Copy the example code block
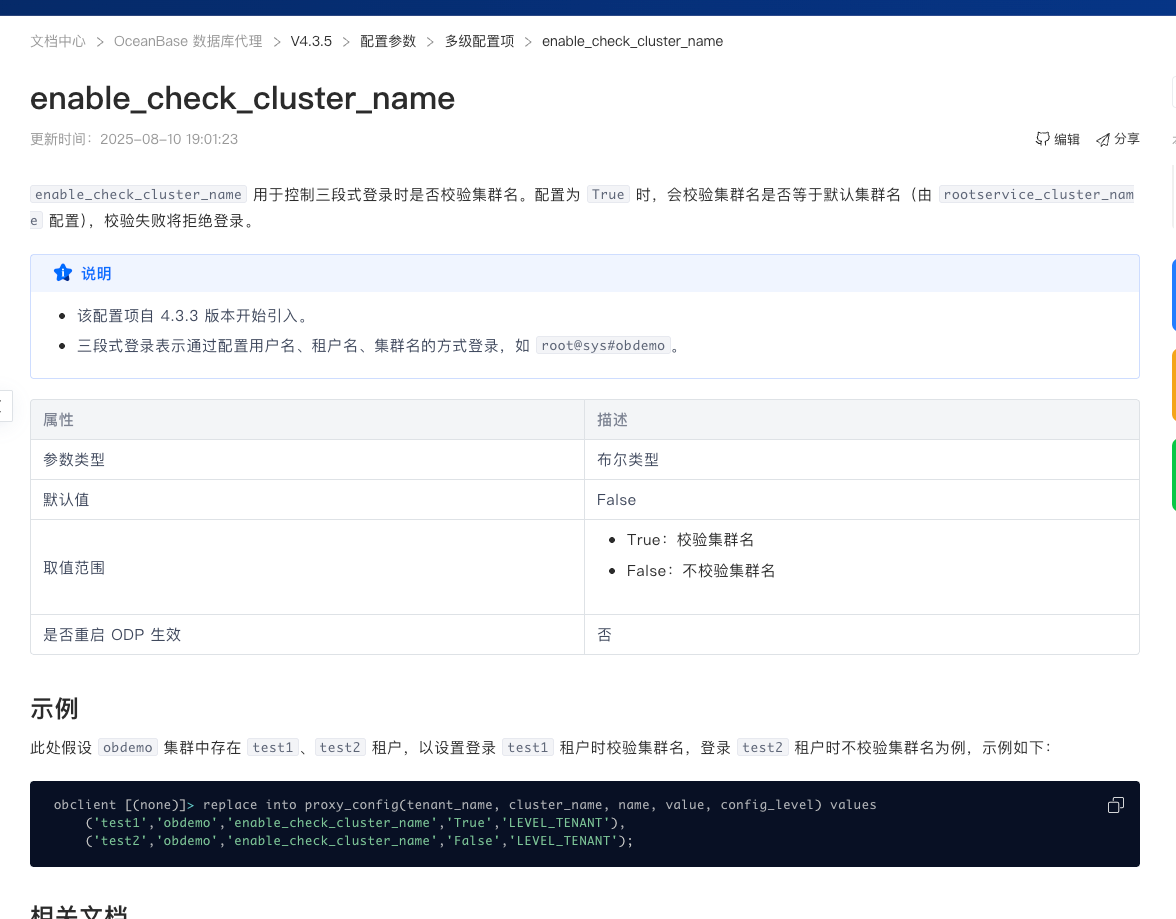This screenshot has width=1176, height=919. pos(1116,805)
